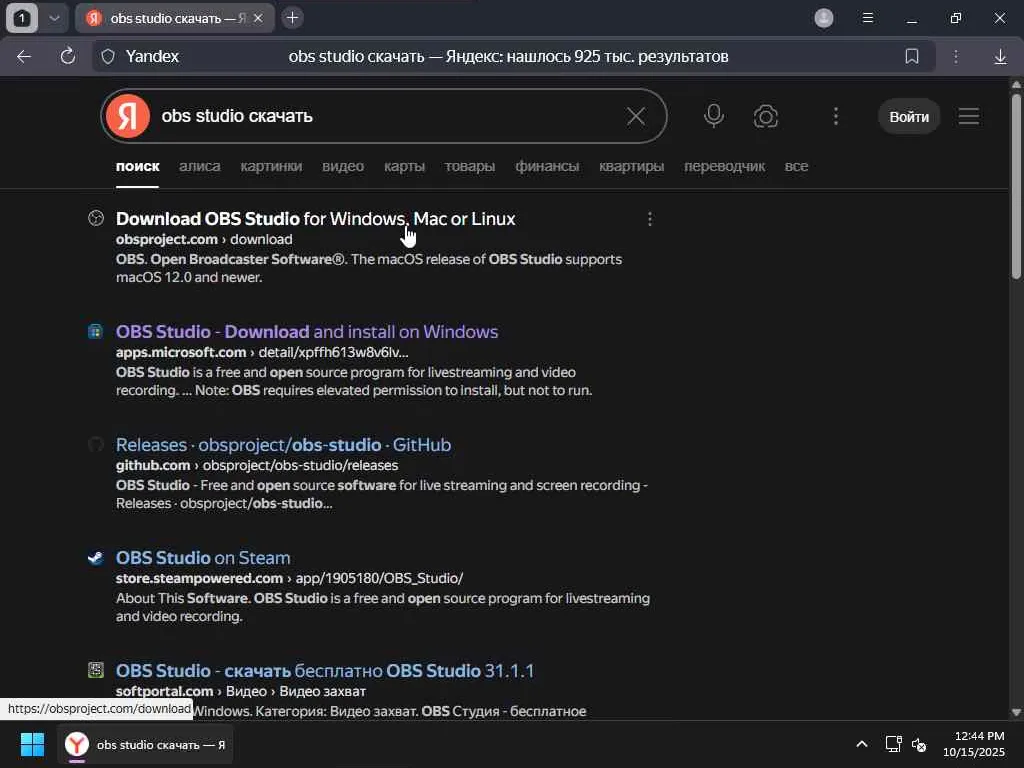Open Releases · obsproject/obs-studio · GitHub link
Screen dimensions: 1024x768
pyautogui.click(x=283, y=445)
